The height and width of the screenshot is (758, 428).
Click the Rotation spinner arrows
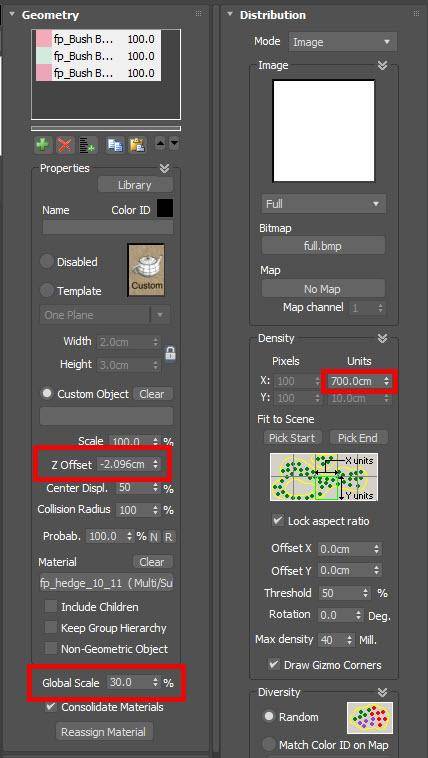click(358, 615)
